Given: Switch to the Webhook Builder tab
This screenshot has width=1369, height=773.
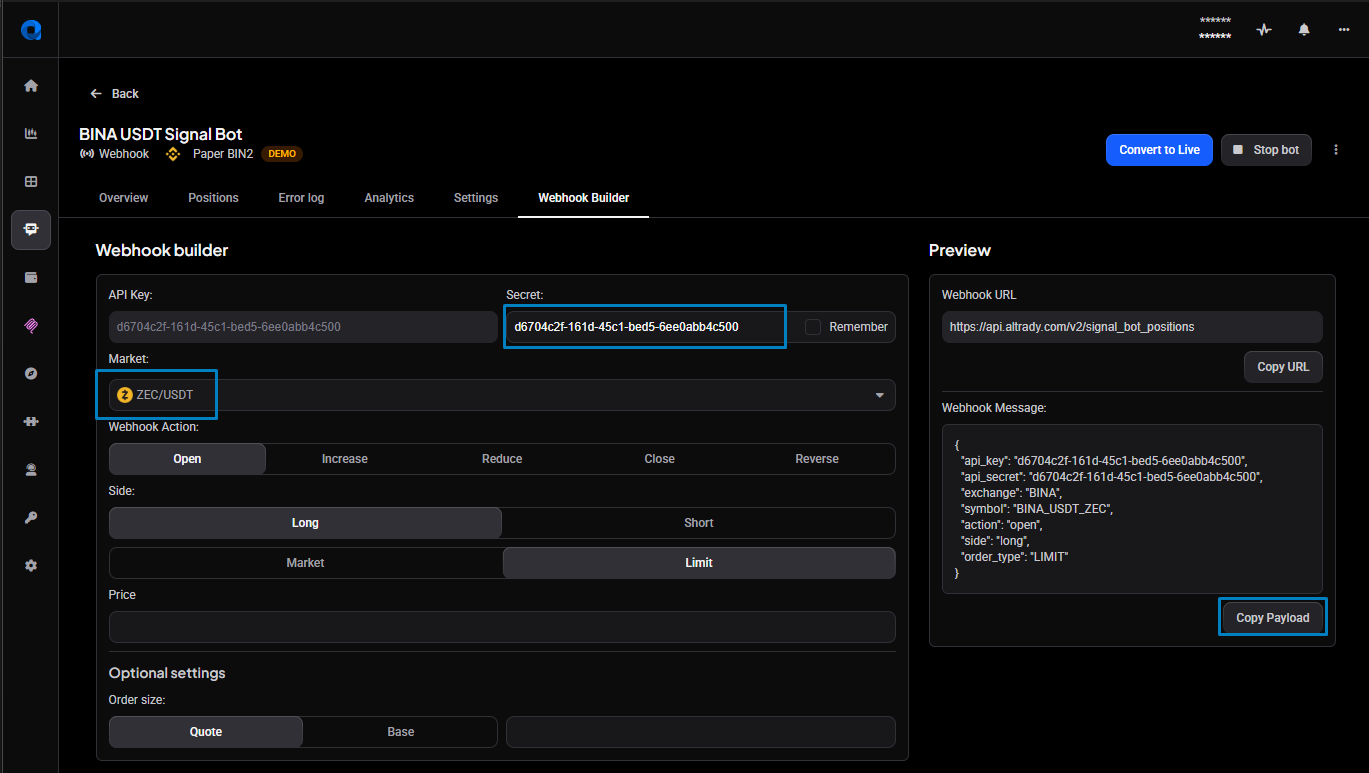Looking at the screenshot, I should click(x=584, y=198).
